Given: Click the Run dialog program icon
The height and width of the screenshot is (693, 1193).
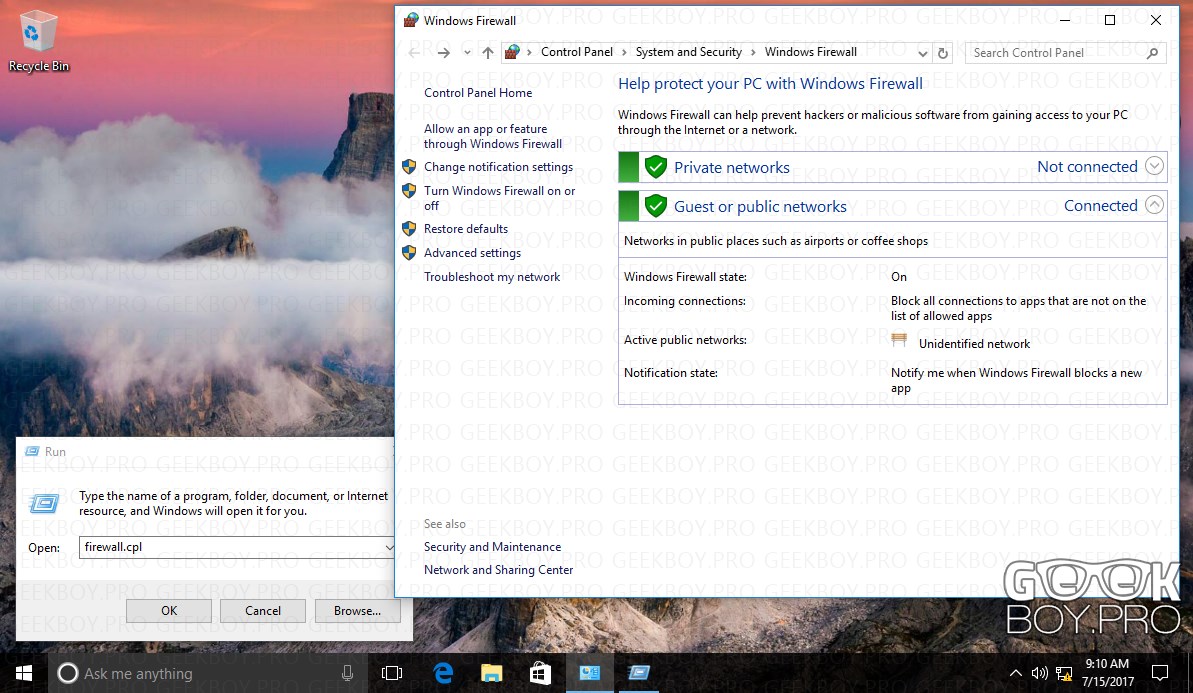Looking at the screenshot, I should tap(43, 504).
